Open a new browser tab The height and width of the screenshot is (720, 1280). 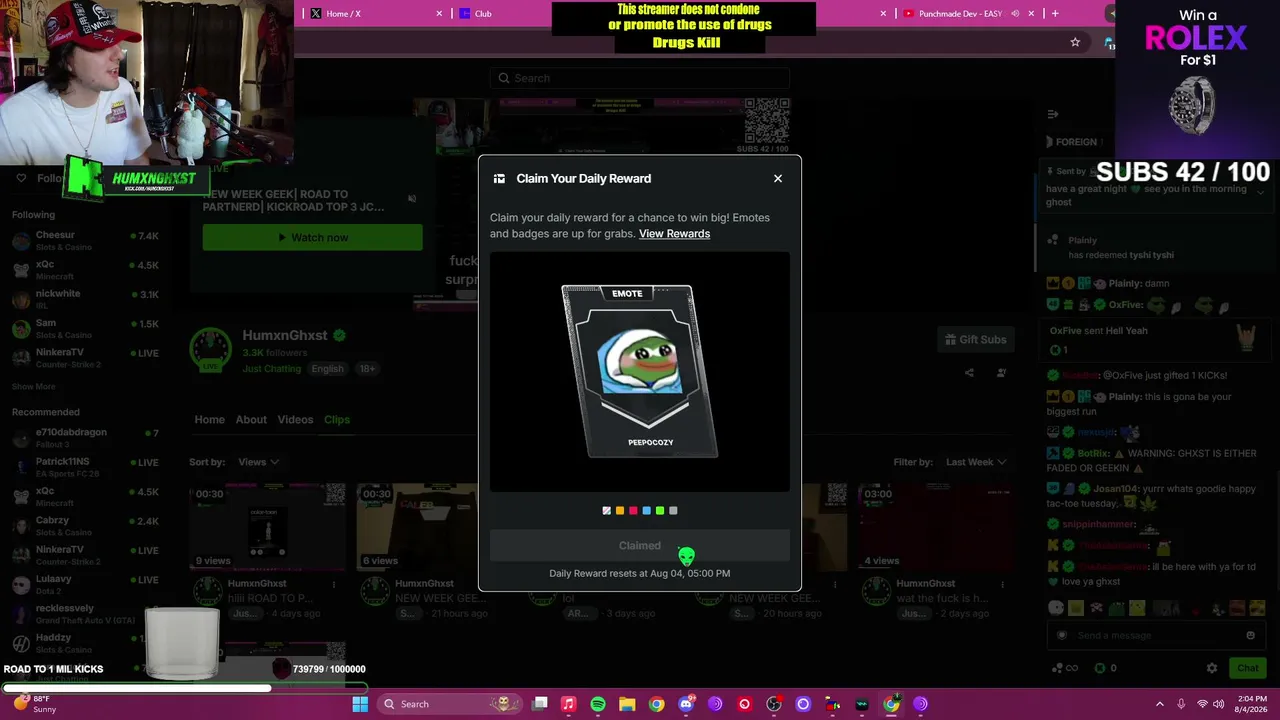point(1055,13)
